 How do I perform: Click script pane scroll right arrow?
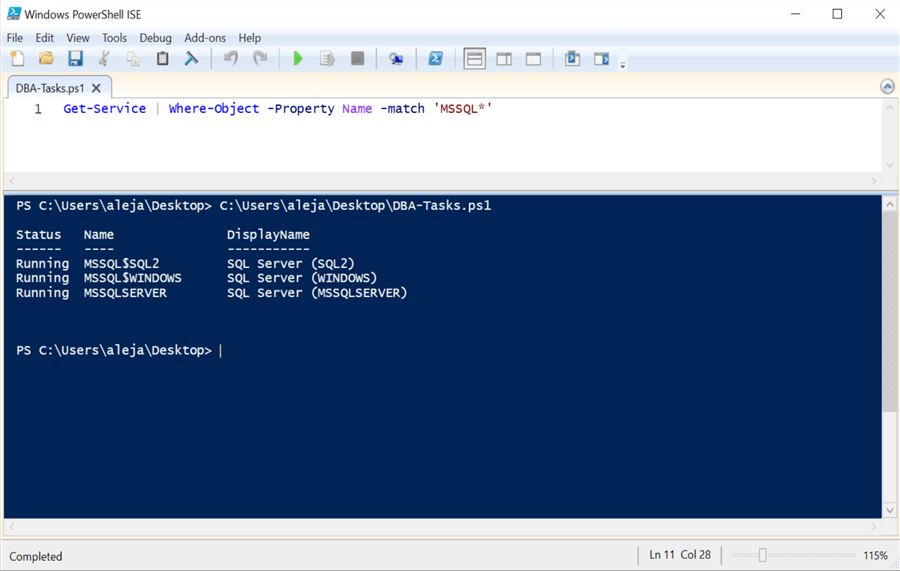click(x=874, y=181)
